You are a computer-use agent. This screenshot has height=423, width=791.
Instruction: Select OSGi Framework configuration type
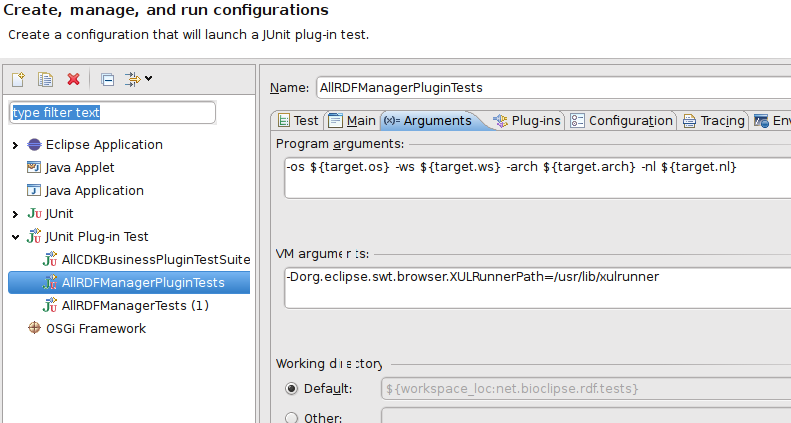[95, 328]
